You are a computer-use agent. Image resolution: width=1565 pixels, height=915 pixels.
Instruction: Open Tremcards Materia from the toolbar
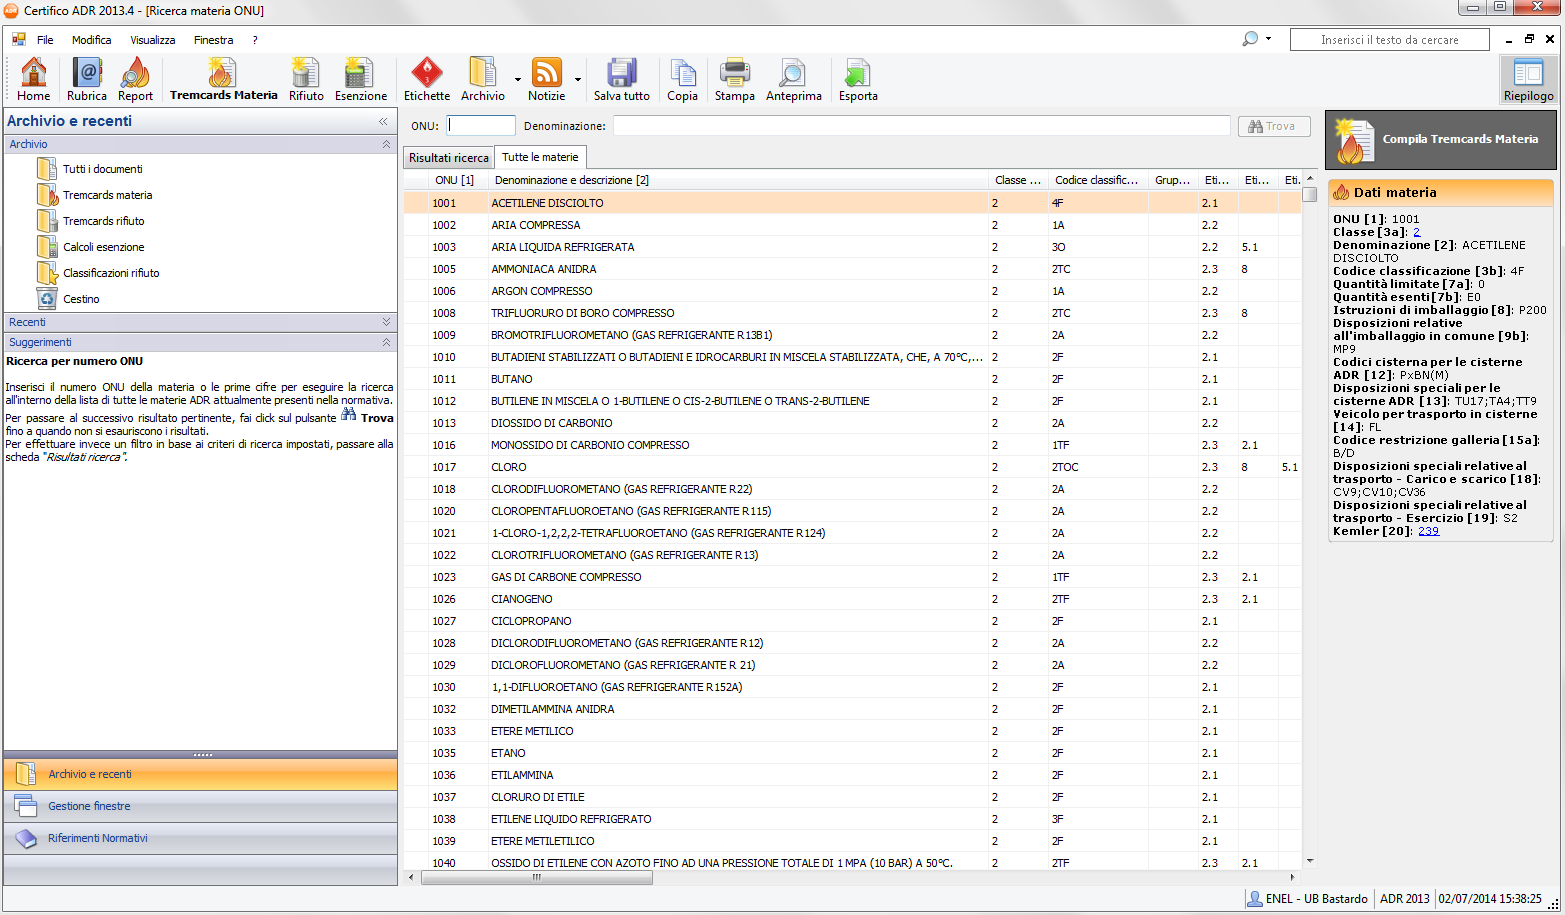coord(223,79)
